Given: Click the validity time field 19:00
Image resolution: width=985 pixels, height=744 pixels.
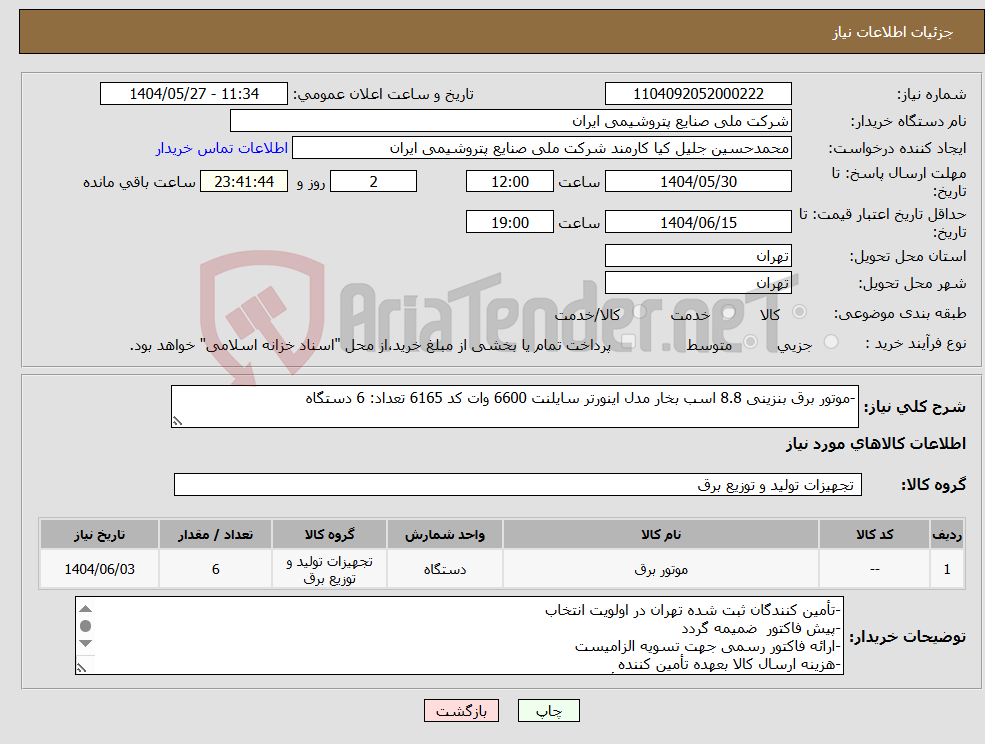Looking at the screenshot, I should coord(509,222).
